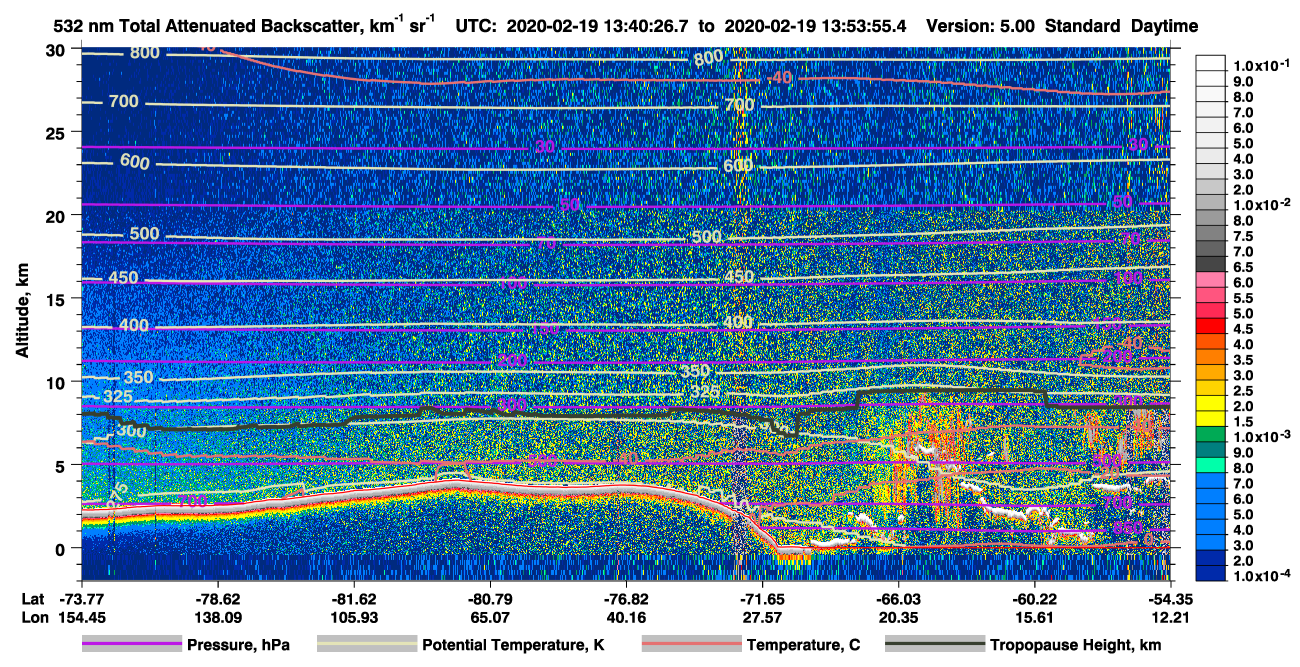Click the latitude value -54.35
This screenshot has width=1300, height=667.
click(x=1170, y=598)
